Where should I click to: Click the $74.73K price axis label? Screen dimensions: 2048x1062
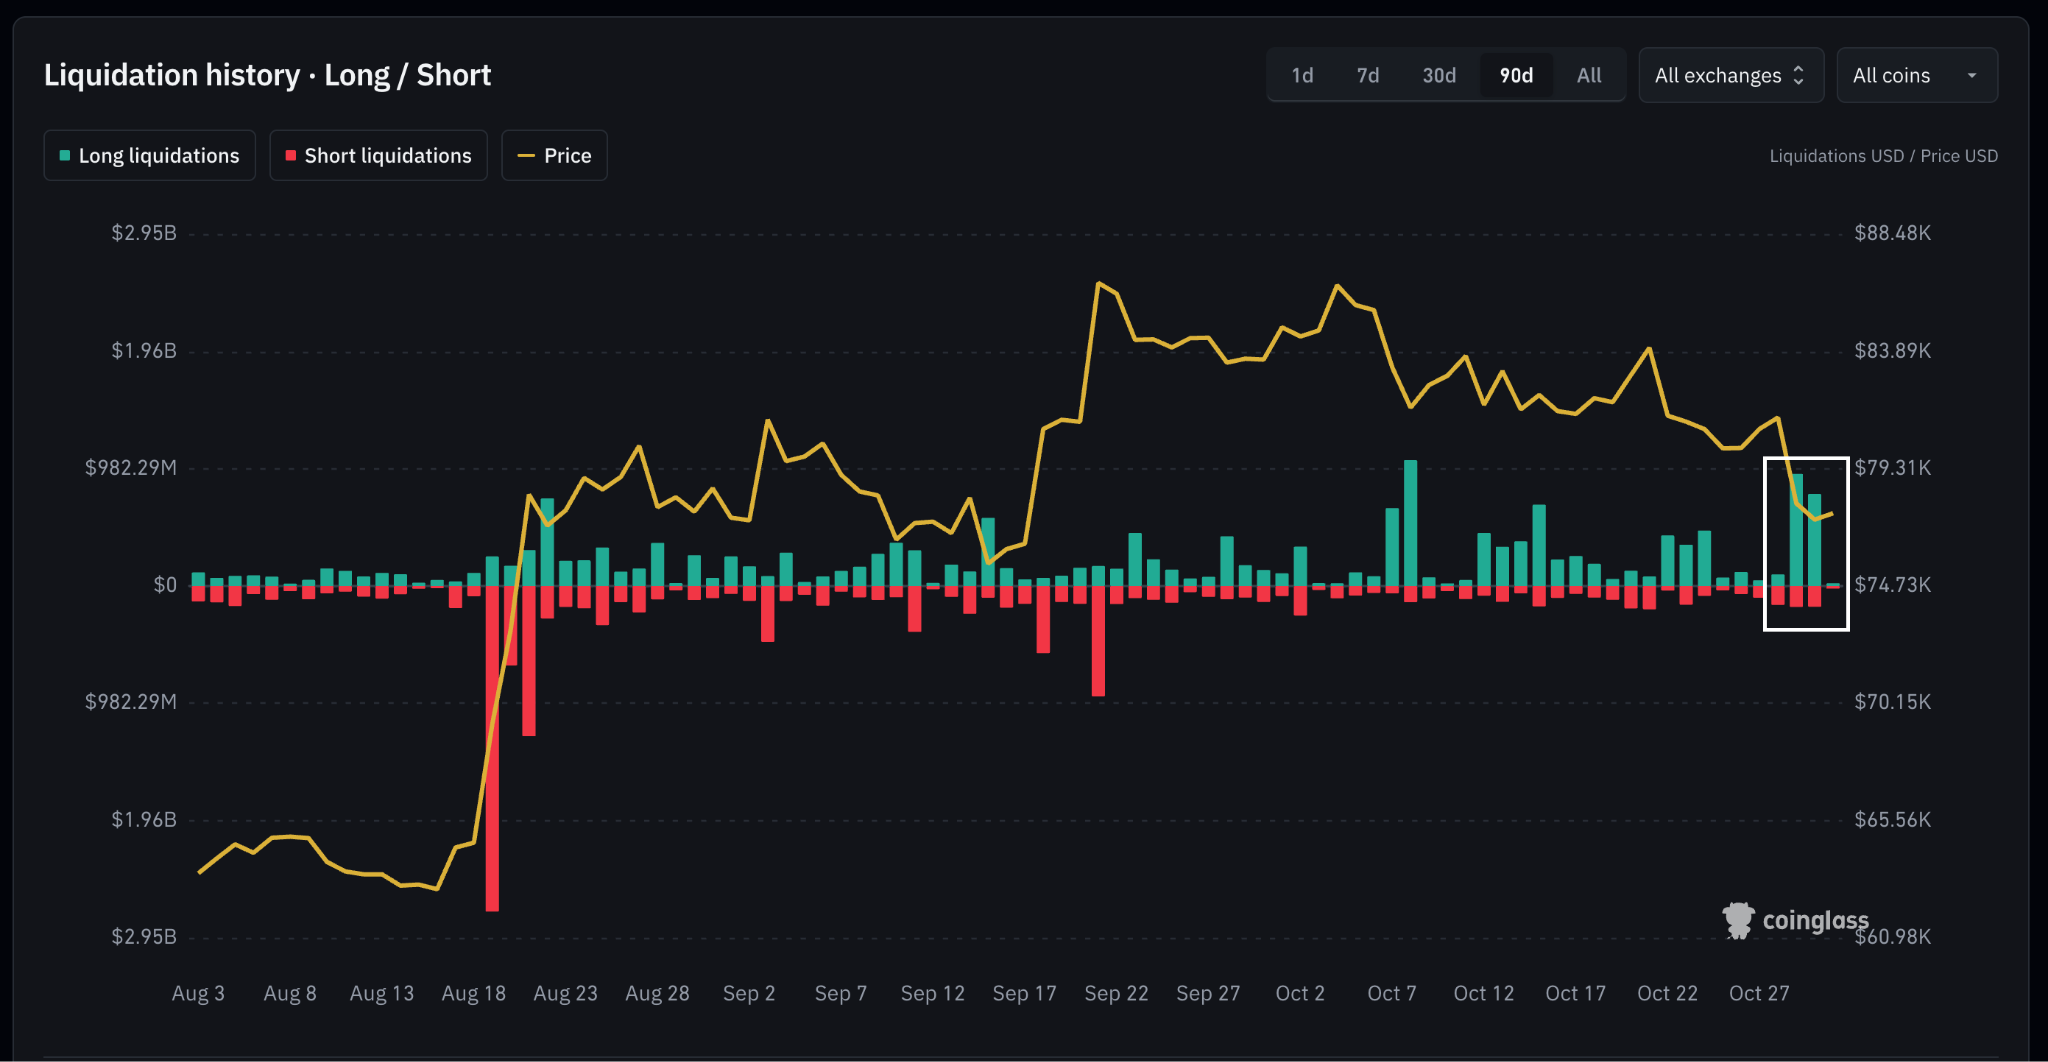(1892, 584)
